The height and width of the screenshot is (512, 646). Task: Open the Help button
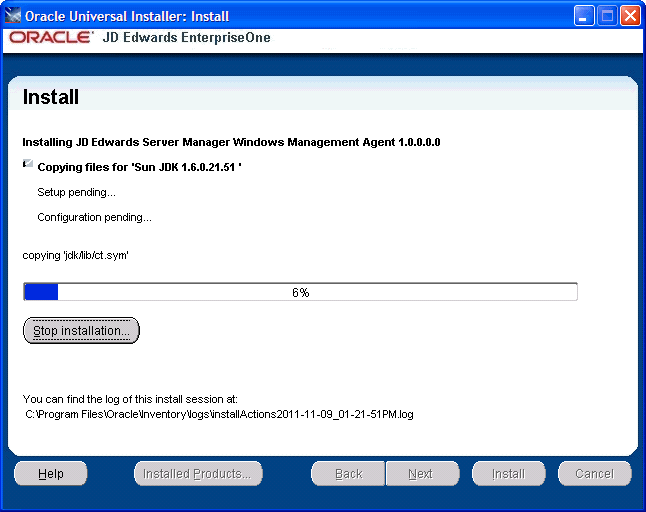pos(51,474)
